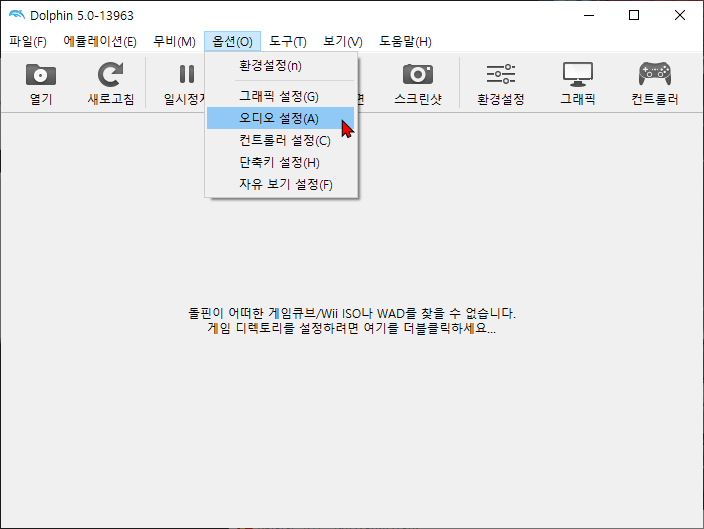The width and height of the screenshot is (704, 529).
Task: Click the Dolphin logo in title bar
Action: [17, 15]
